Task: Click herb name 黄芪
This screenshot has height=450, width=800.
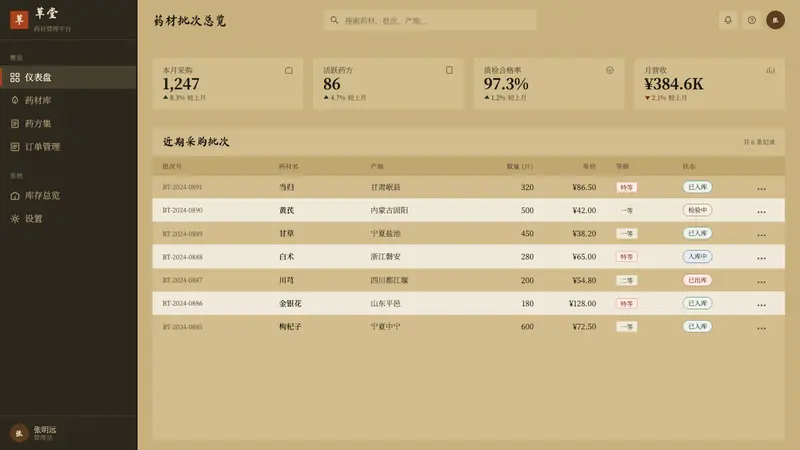Action: 286,210
